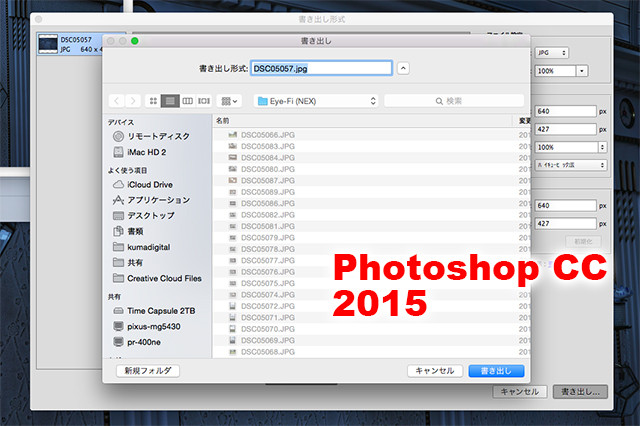This screenshot has width=640, height=426.
Task: Switch file browser to Cover Flow view
Action: pyautogui.click(x=204, y=101)
